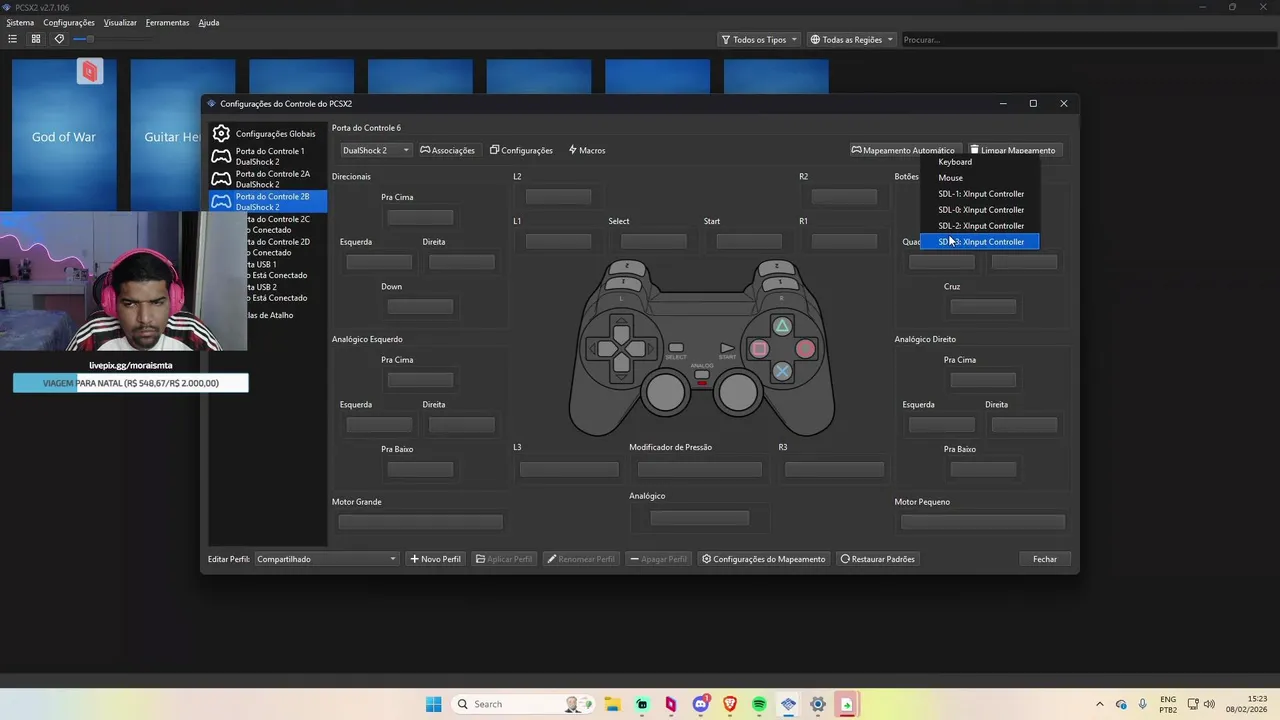Click the L2 binding box
This screenshot has width=1280, height=720.
[558, 197]
